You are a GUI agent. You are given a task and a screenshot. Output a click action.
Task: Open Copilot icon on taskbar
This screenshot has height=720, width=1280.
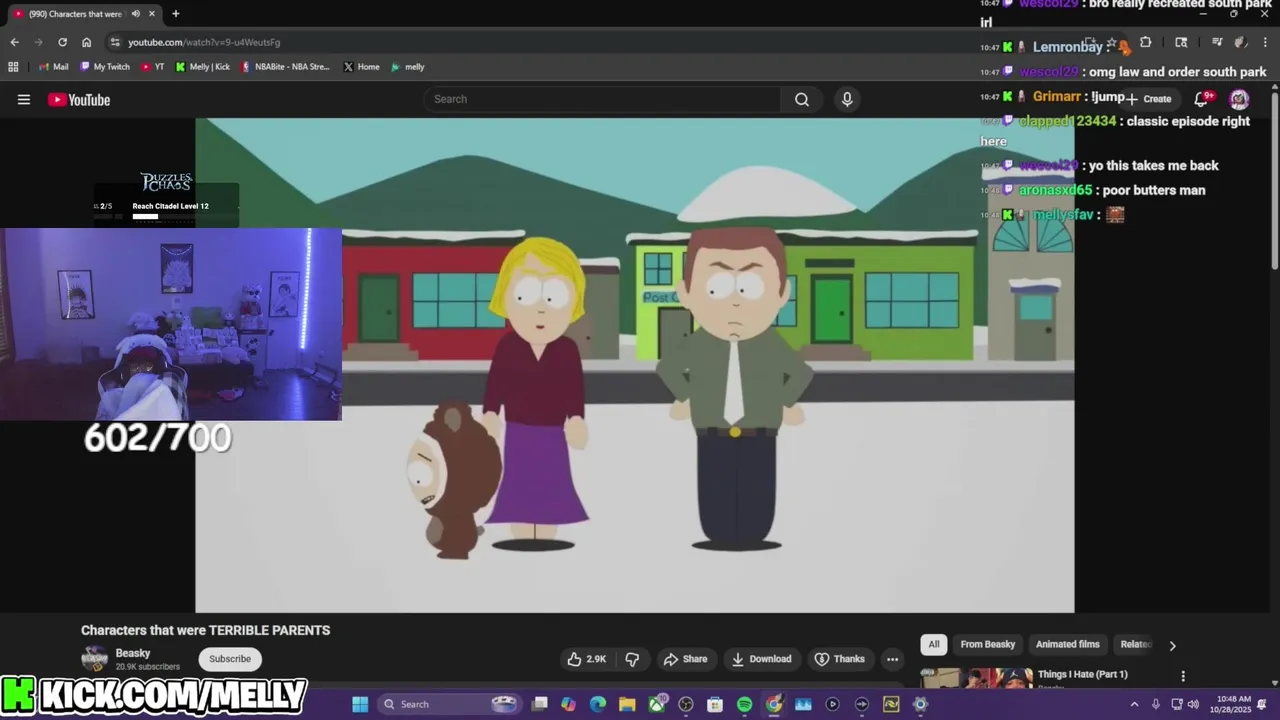[x=568, y=704]
